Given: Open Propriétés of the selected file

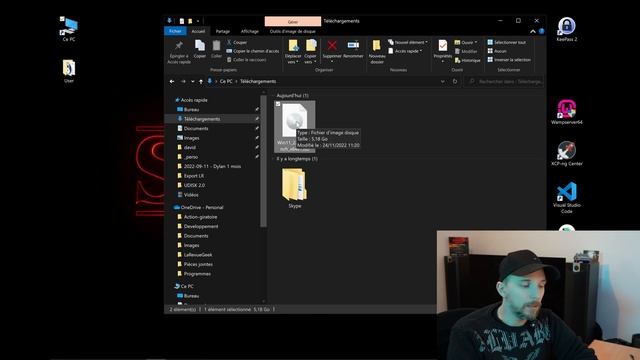Looking at the screenshot, I should point(442,51).
